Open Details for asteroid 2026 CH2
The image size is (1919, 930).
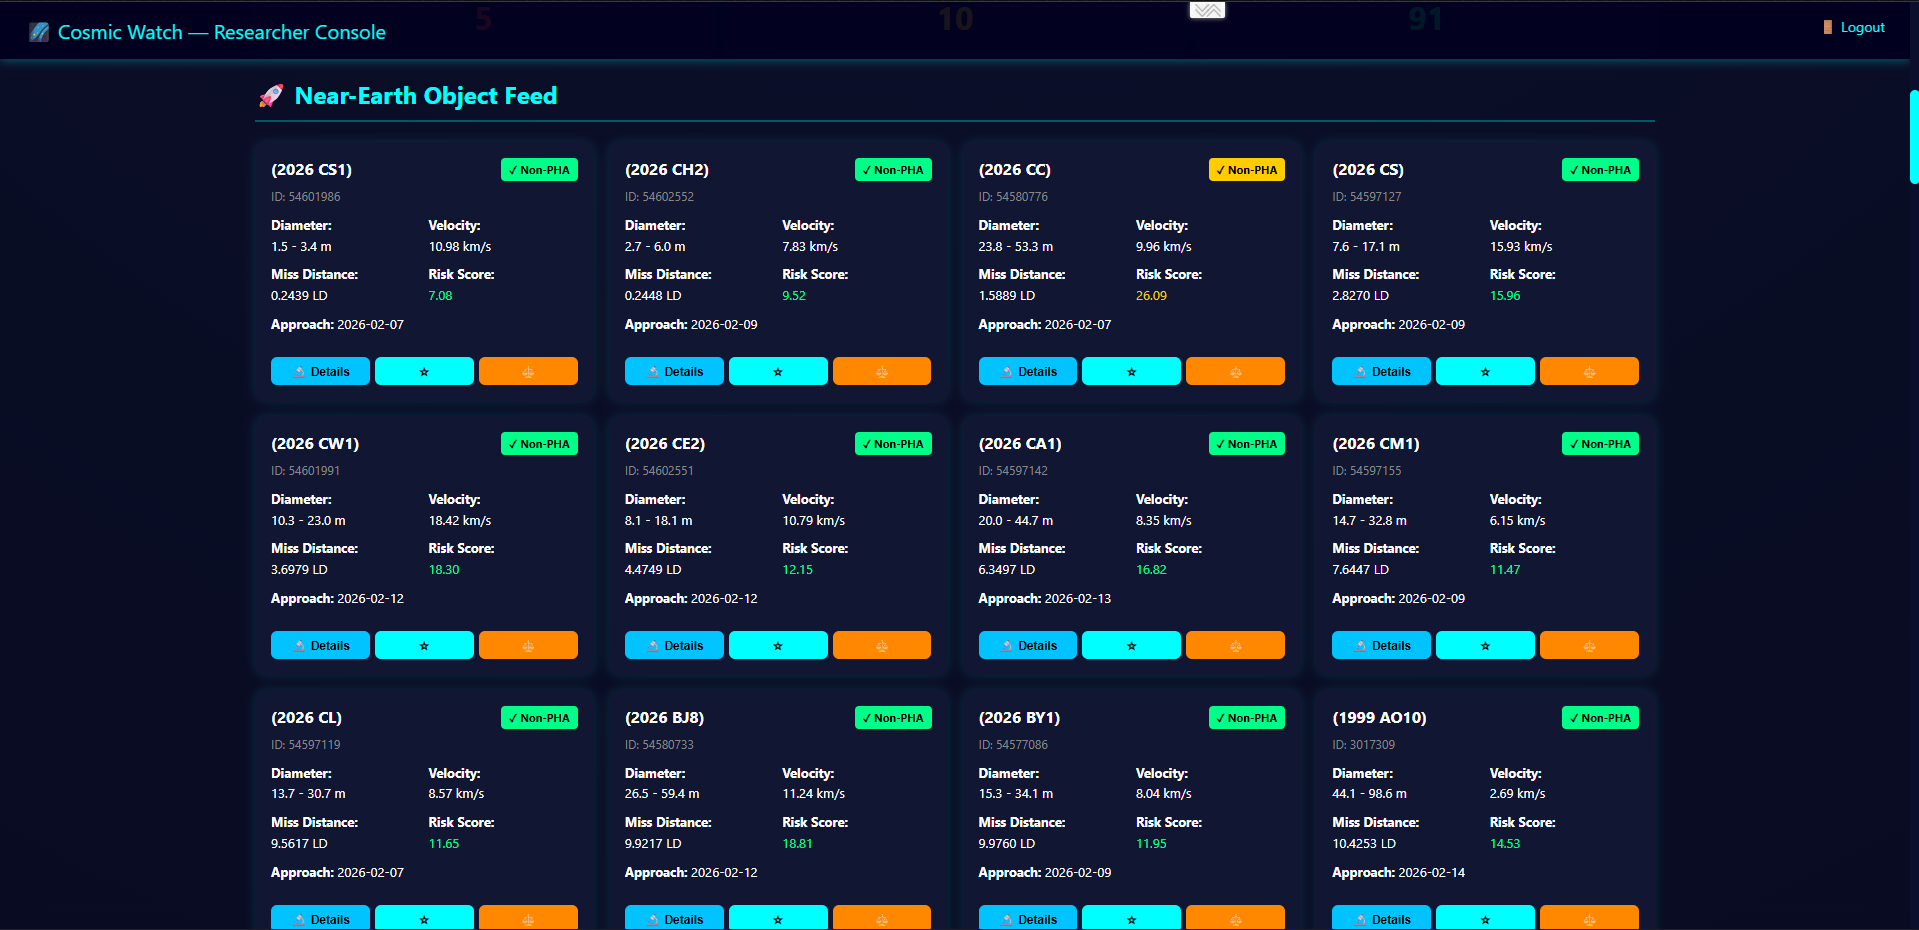(x=674, y=371)
